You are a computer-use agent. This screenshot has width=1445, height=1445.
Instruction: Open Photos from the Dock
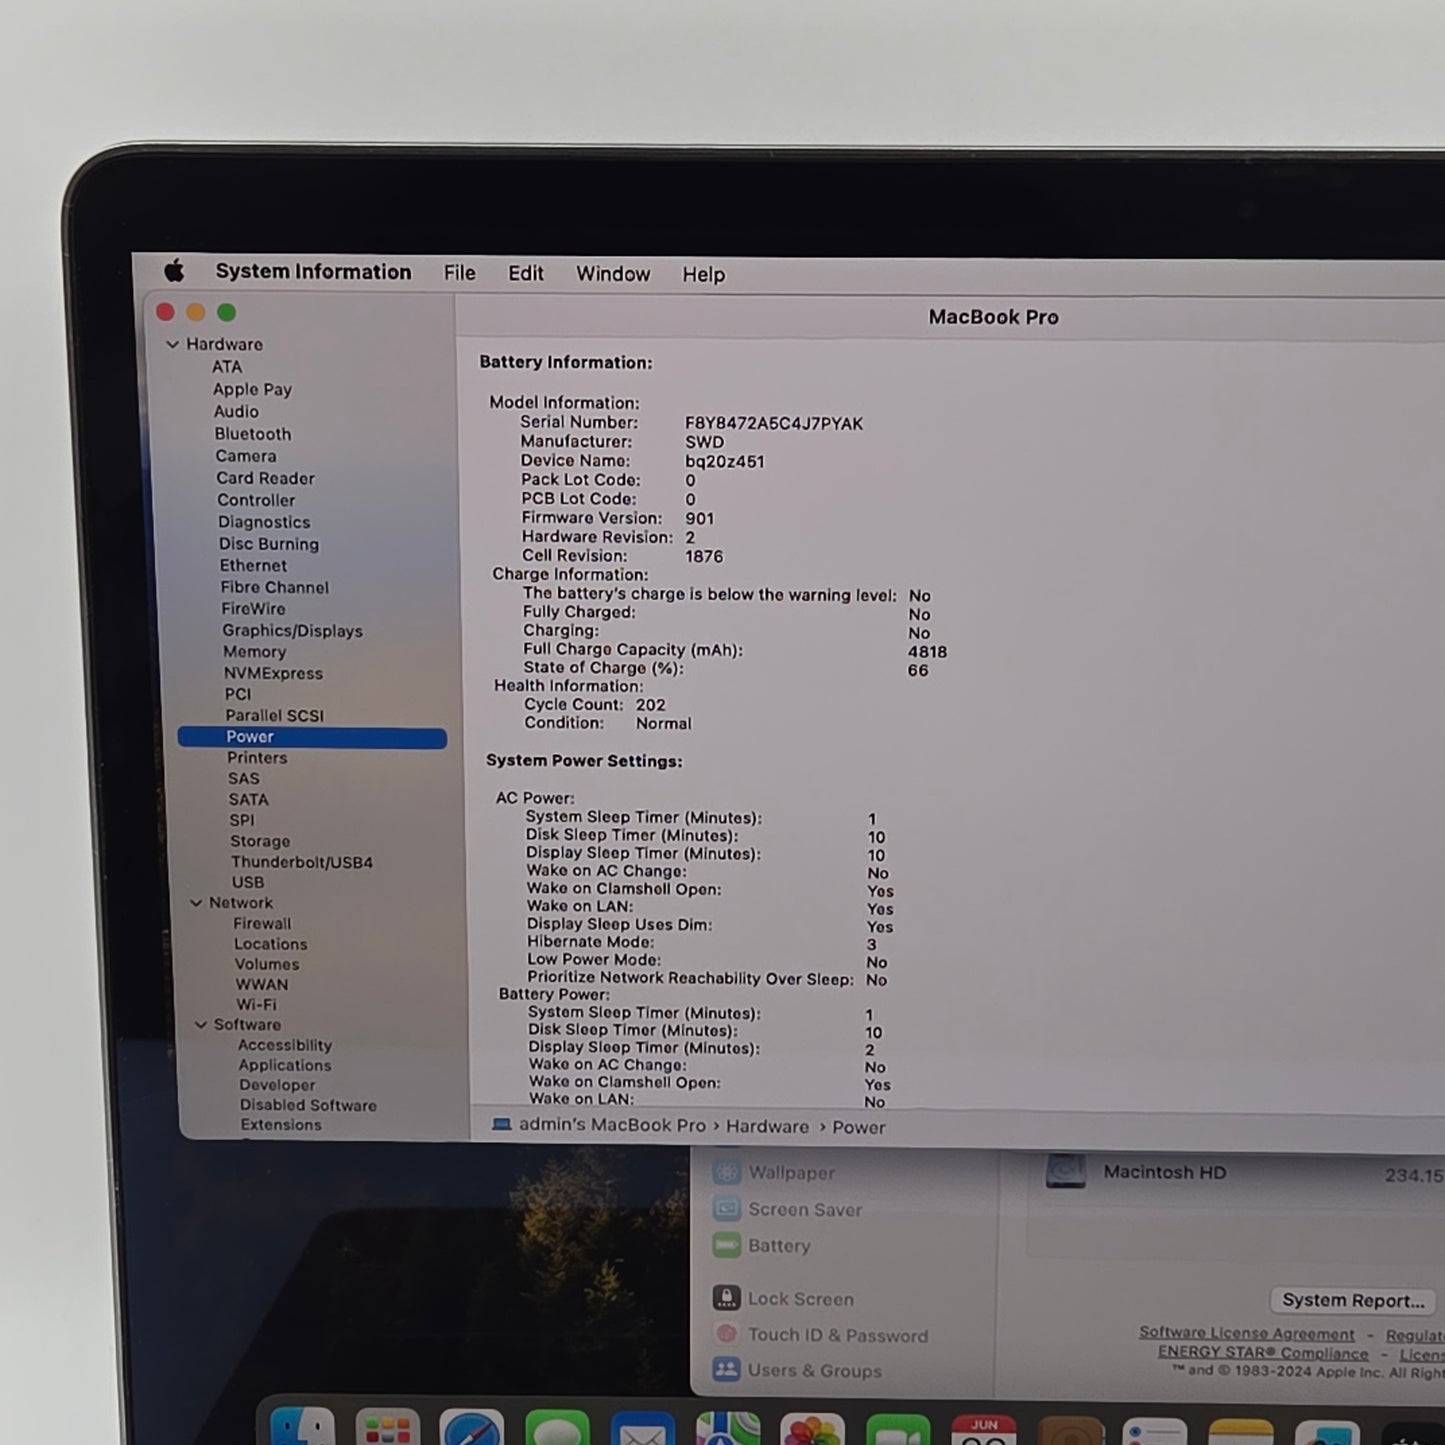(x=813, y=1428)
